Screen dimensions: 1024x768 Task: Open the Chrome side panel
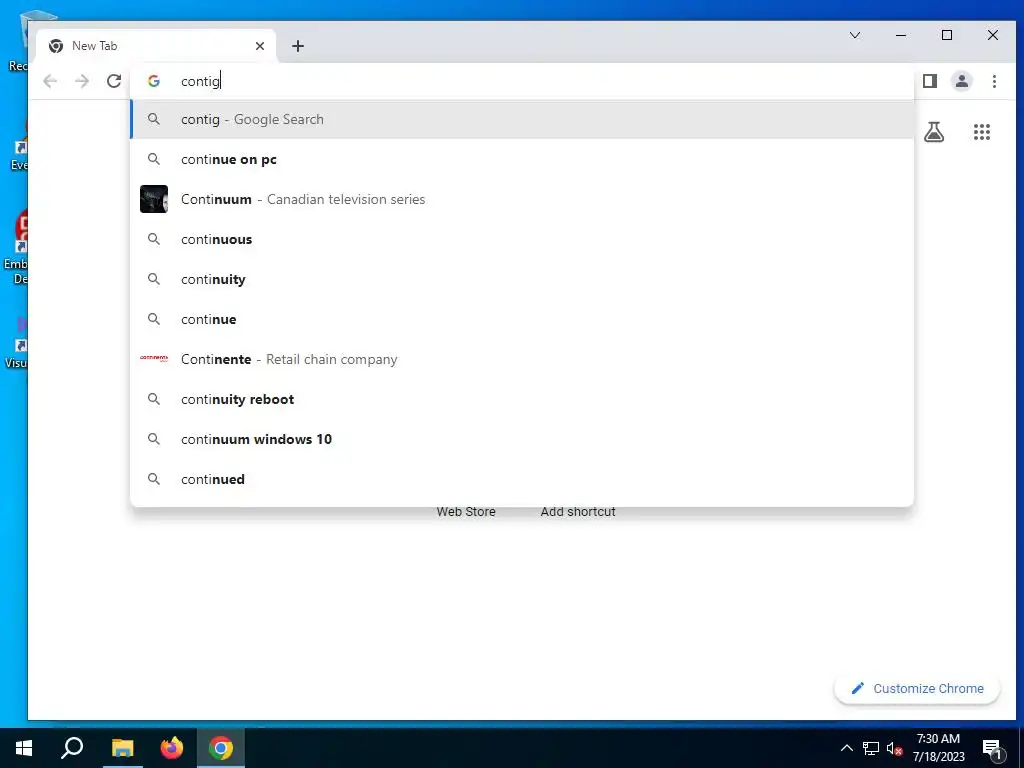929,81
